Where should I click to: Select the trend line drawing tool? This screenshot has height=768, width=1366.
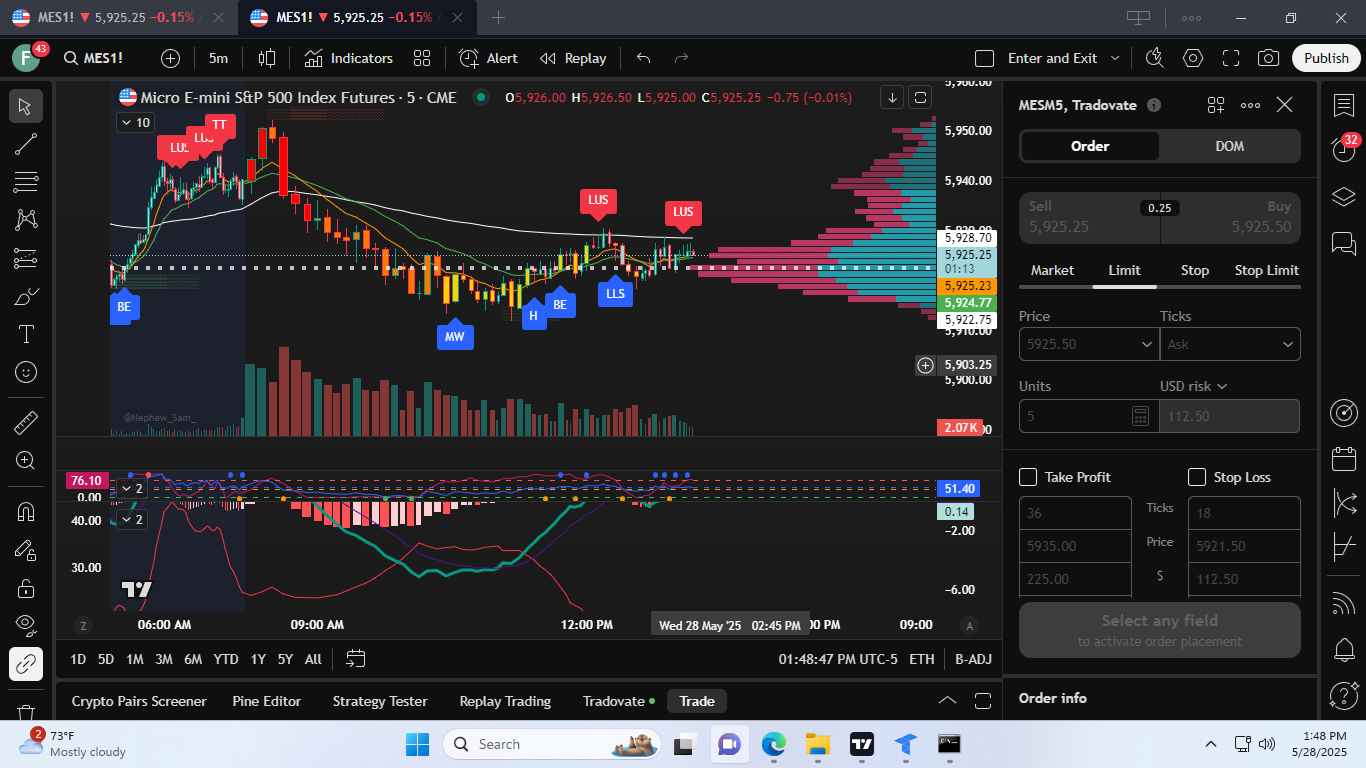[x=25, y=143]
